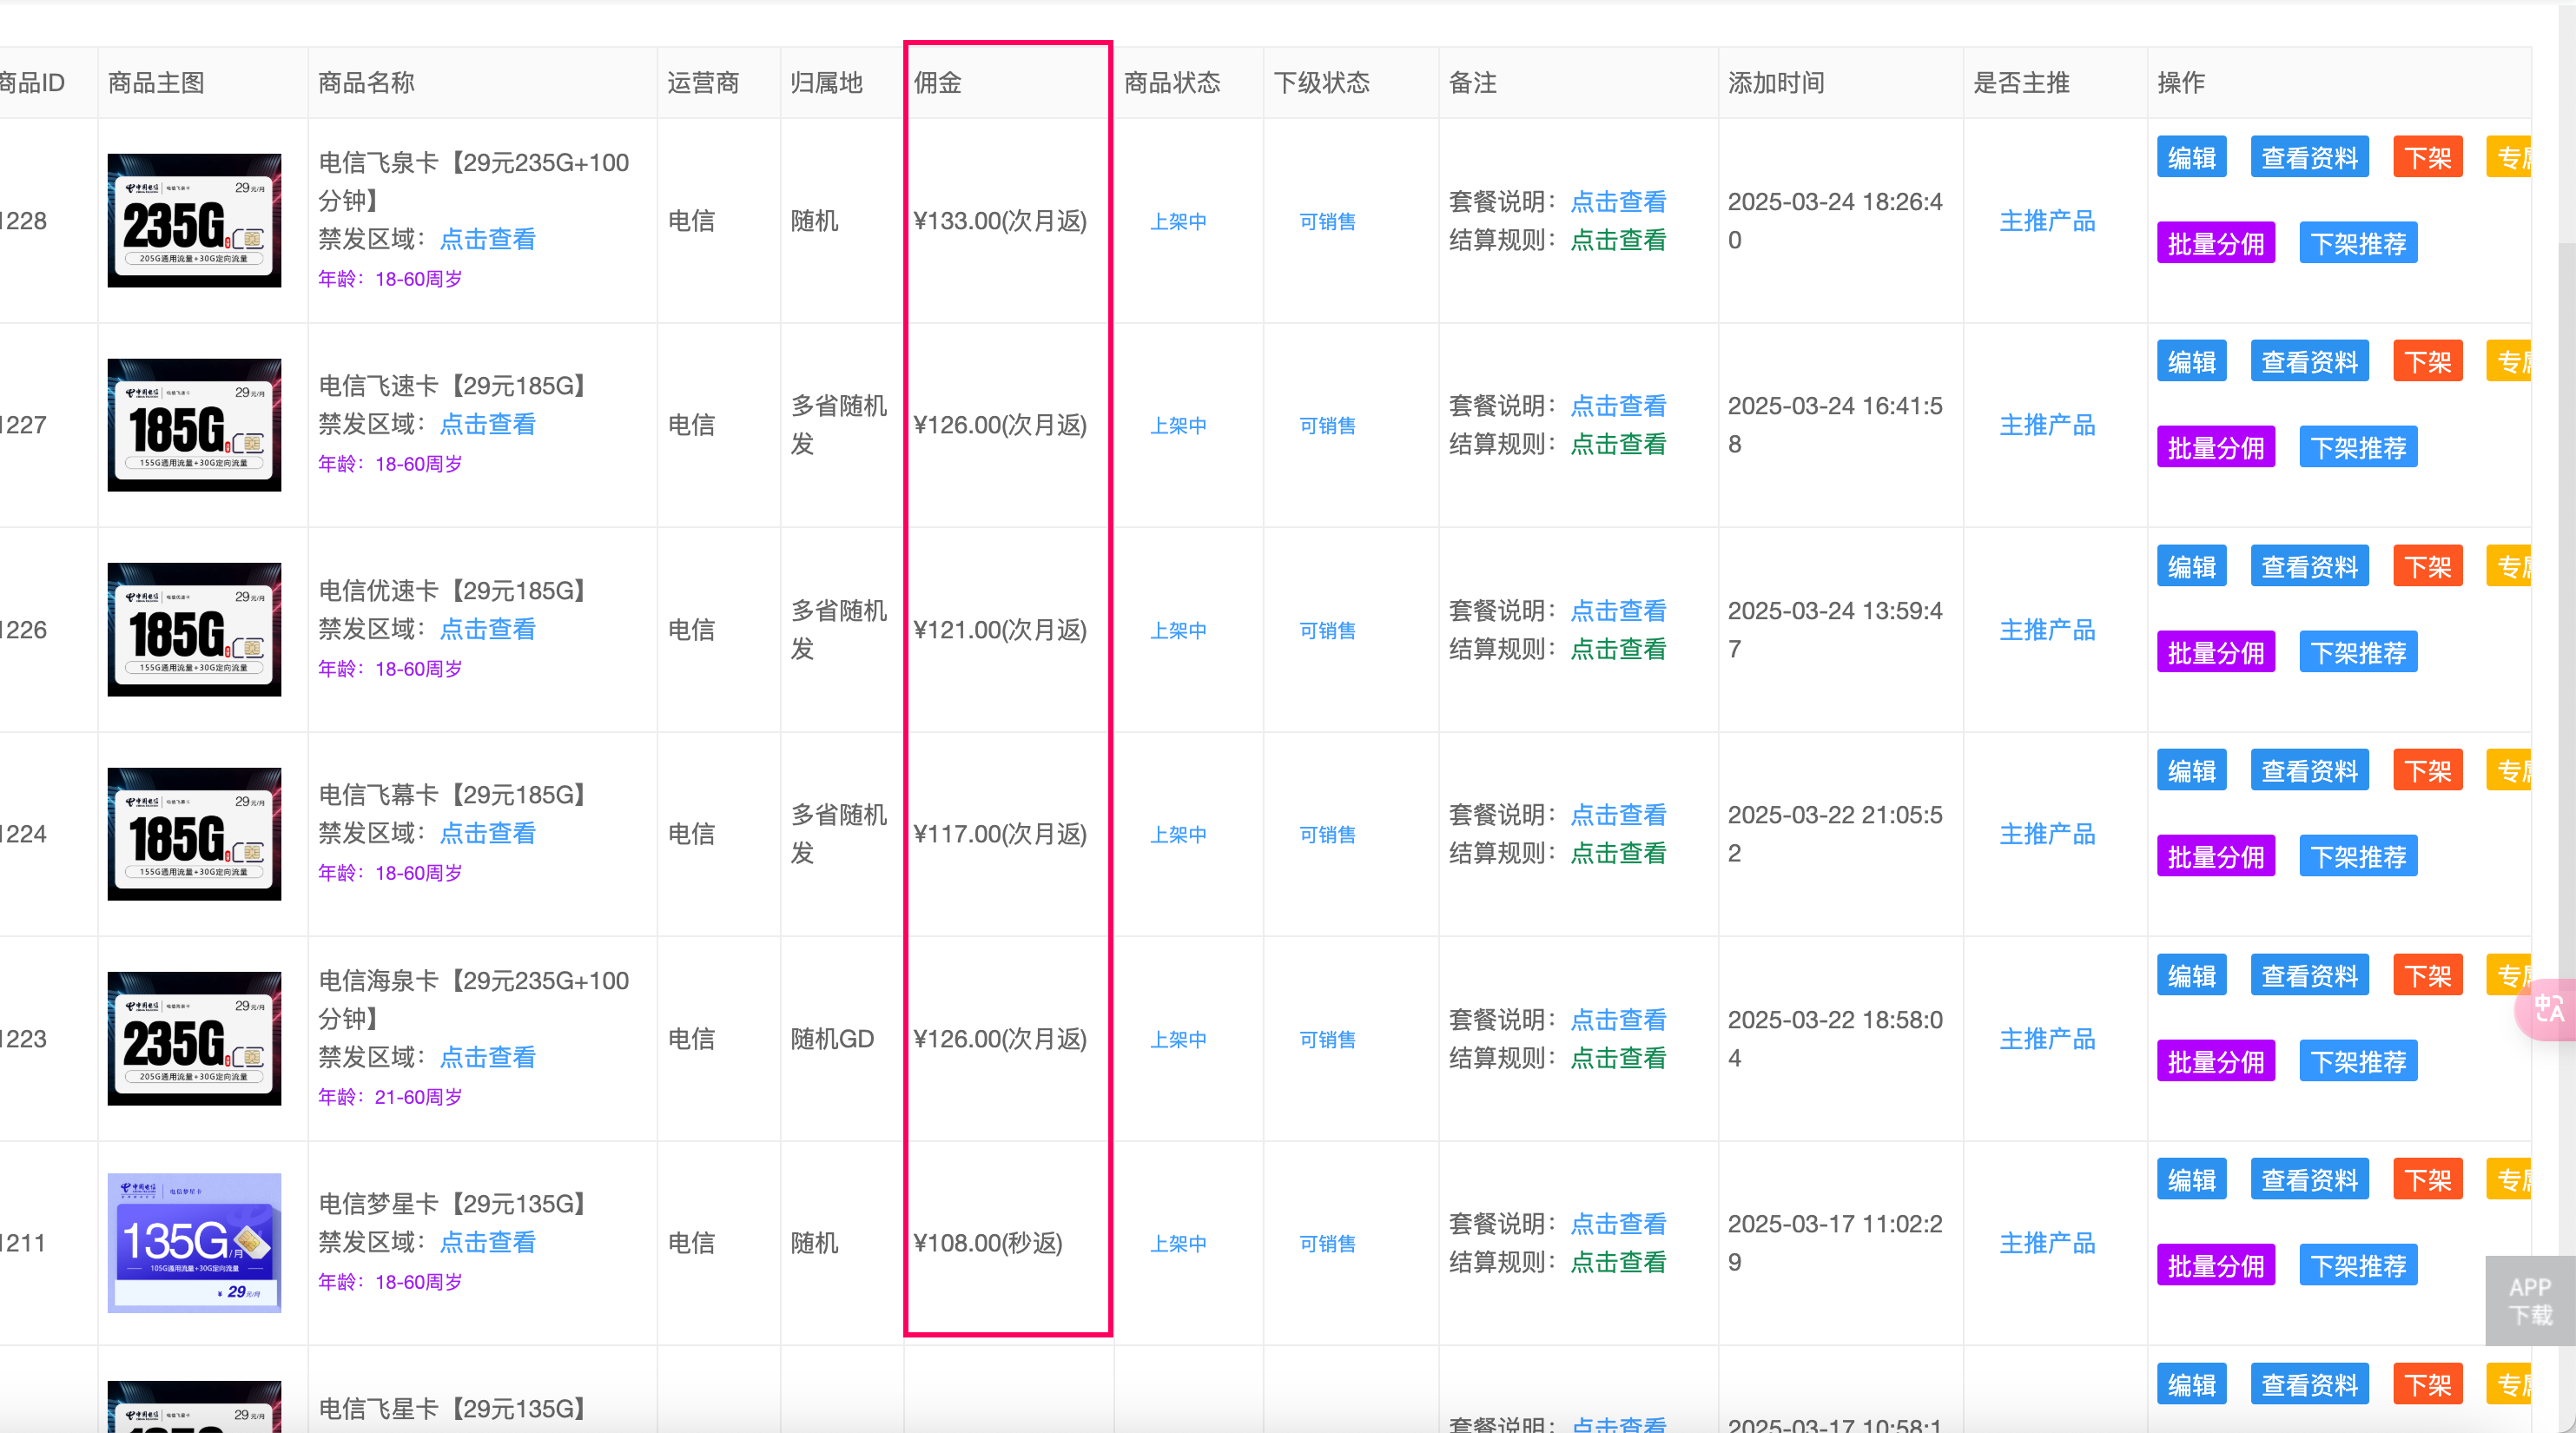This screenshot has height=1433, width=2576.
Task: Click 查看资料 for 电信飞泉卡 row
Action: (2309, 158)
